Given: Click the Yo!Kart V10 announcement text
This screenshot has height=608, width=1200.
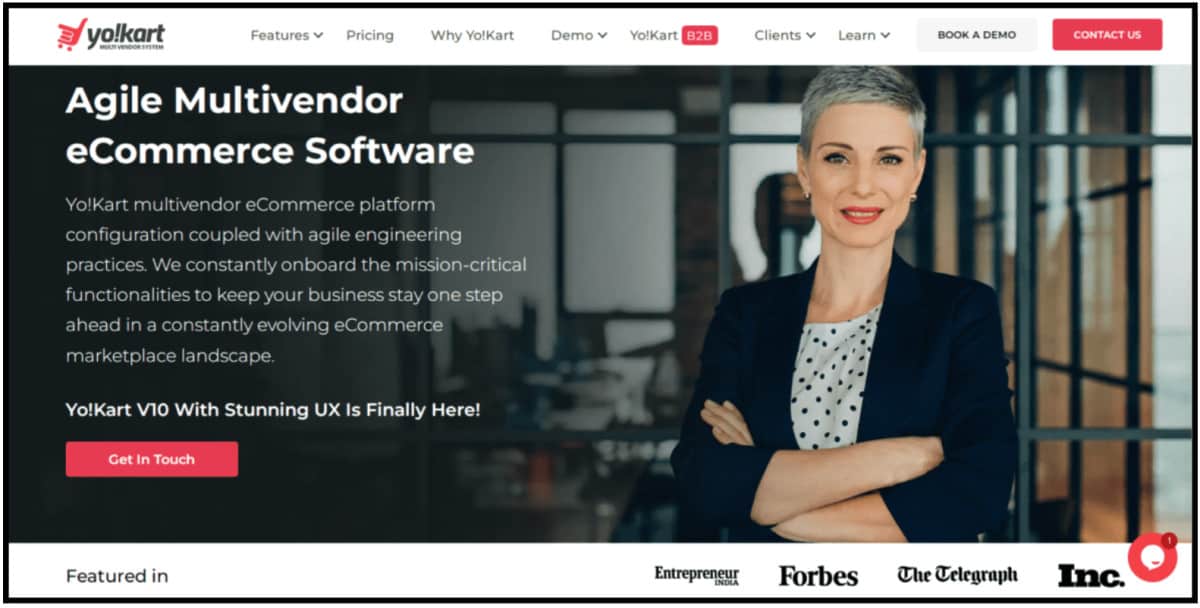Looking at the screenshot, I should [273, 409].
